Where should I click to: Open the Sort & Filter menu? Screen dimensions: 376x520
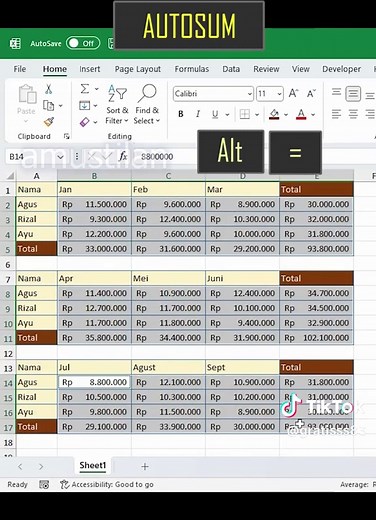point(117,104)
